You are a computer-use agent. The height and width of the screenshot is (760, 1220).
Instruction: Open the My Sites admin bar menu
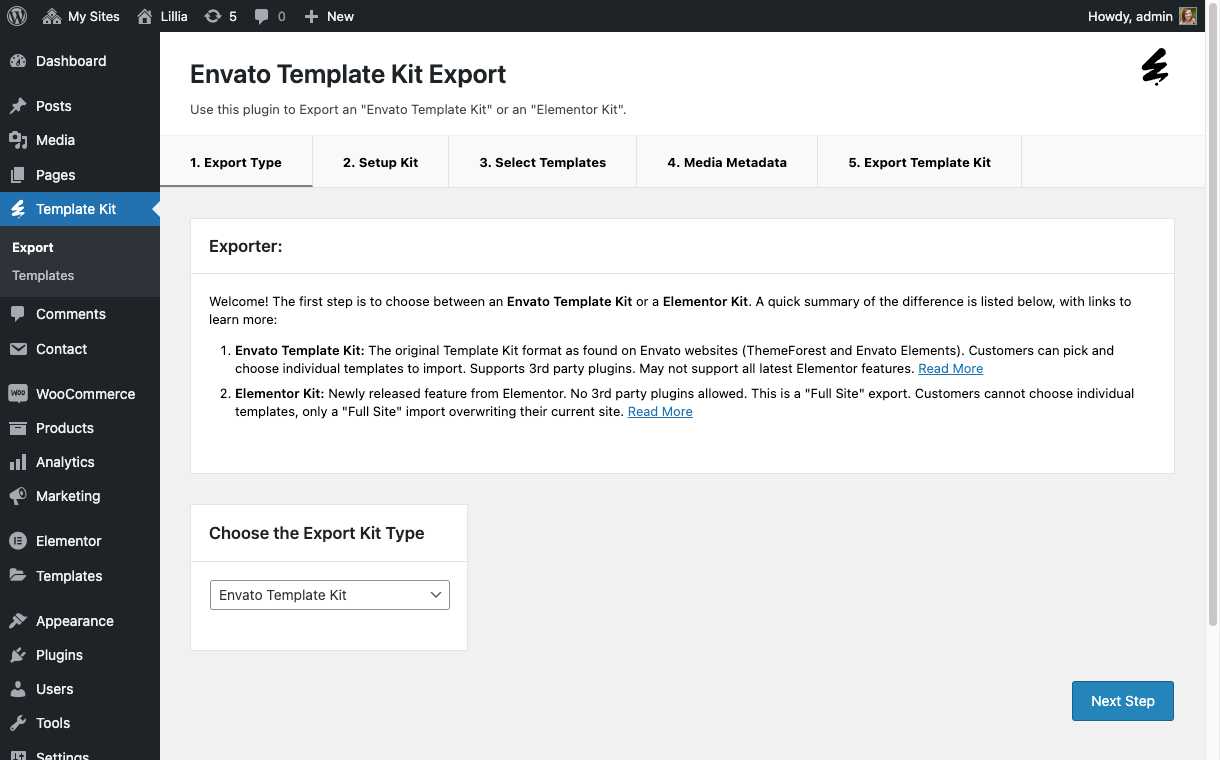[81, 16]
